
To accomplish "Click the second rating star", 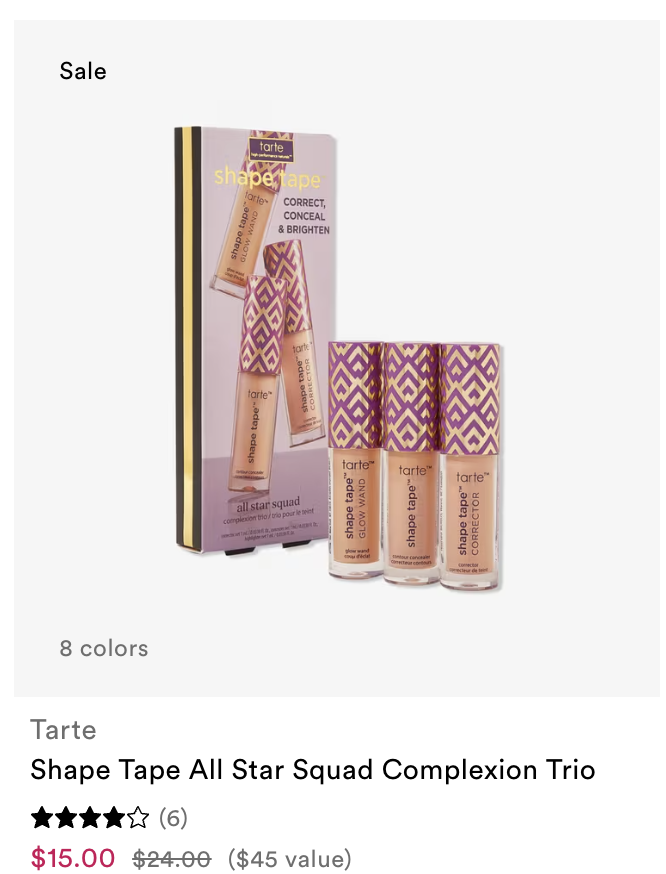I will [66, 818].
